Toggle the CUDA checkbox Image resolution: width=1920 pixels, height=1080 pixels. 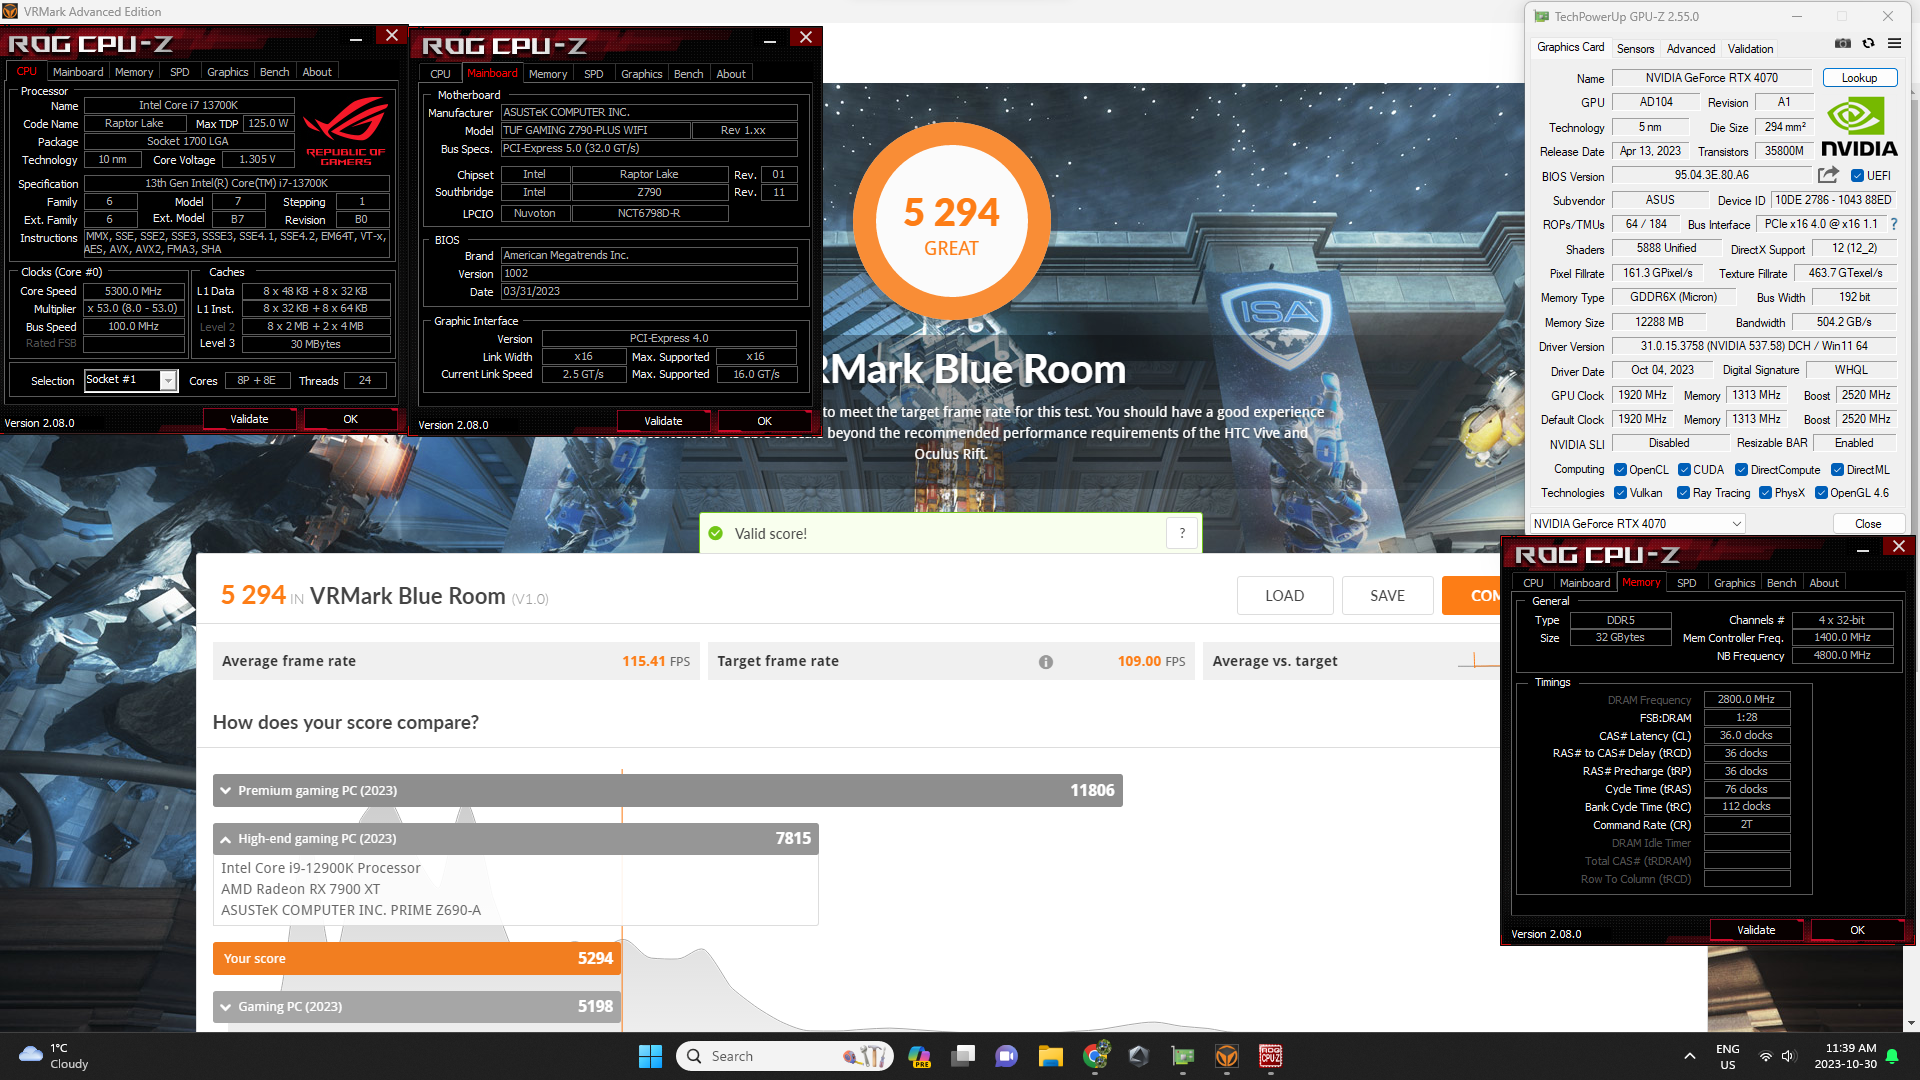(1684, 470)
